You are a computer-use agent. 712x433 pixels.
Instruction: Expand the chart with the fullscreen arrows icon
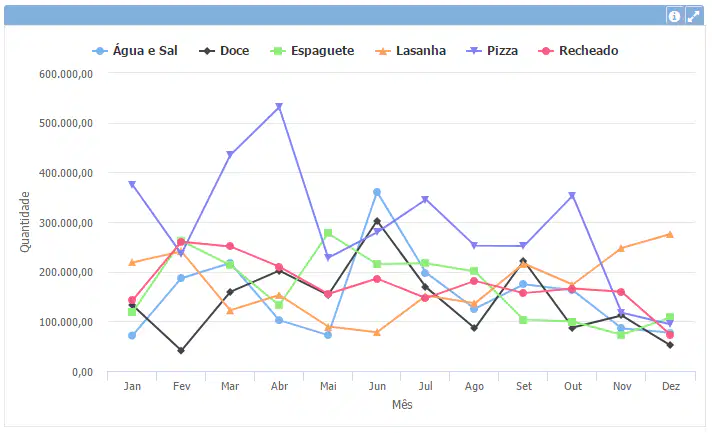[693, 16]
